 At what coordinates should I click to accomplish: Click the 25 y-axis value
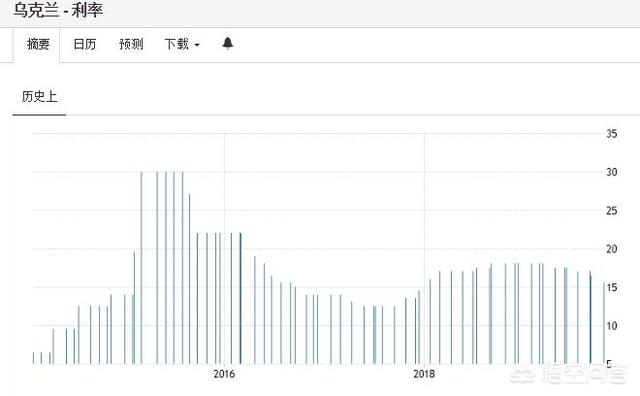pos(611,211)
